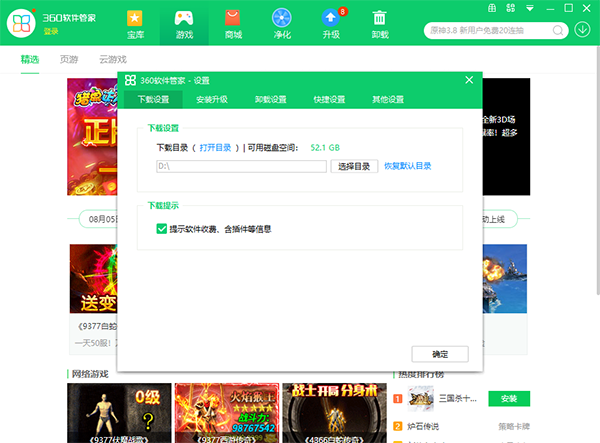Open the 其他设置 tab
This screenshot has height=443, width=600.
(x=388, y=100)
